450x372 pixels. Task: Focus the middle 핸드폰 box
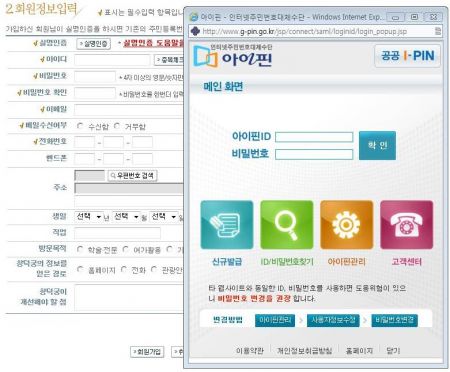coord(113,159)
